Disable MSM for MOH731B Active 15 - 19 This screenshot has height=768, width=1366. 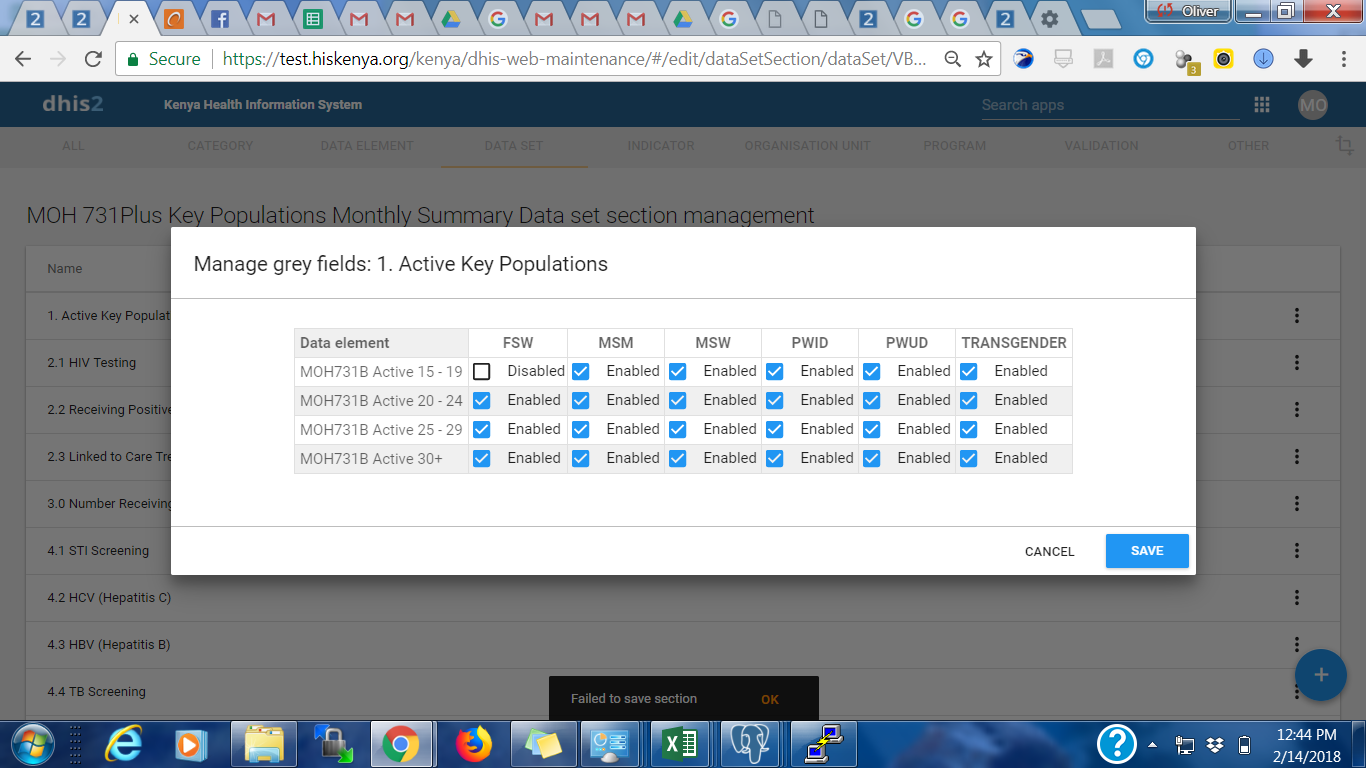(x=580, y=372)
